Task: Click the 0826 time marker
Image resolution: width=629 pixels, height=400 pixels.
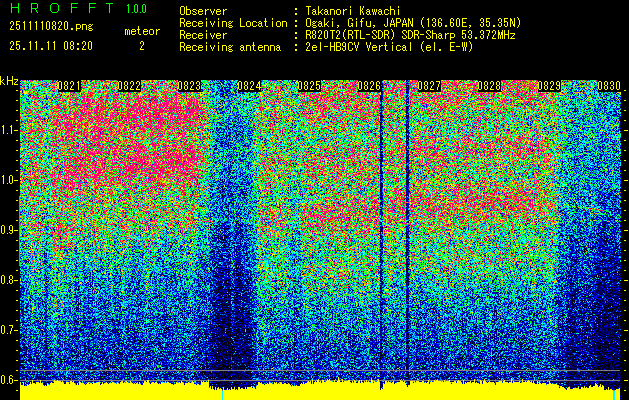Action: (x=369, y=86)
